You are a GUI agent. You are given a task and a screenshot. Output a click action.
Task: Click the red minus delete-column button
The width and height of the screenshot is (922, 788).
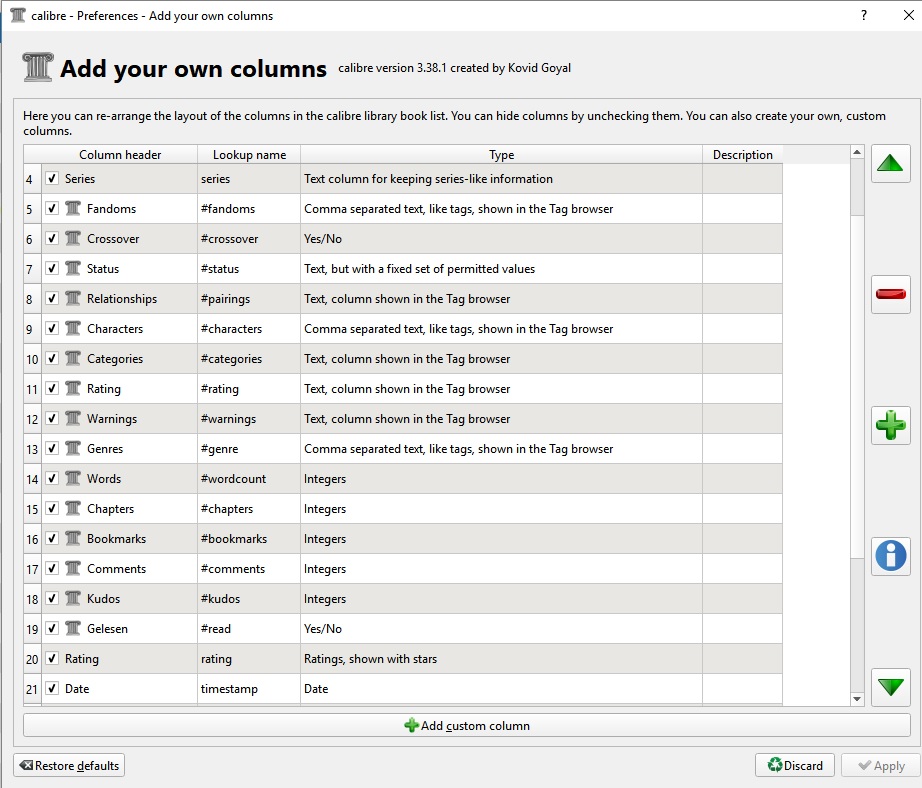tap(890, 294)
